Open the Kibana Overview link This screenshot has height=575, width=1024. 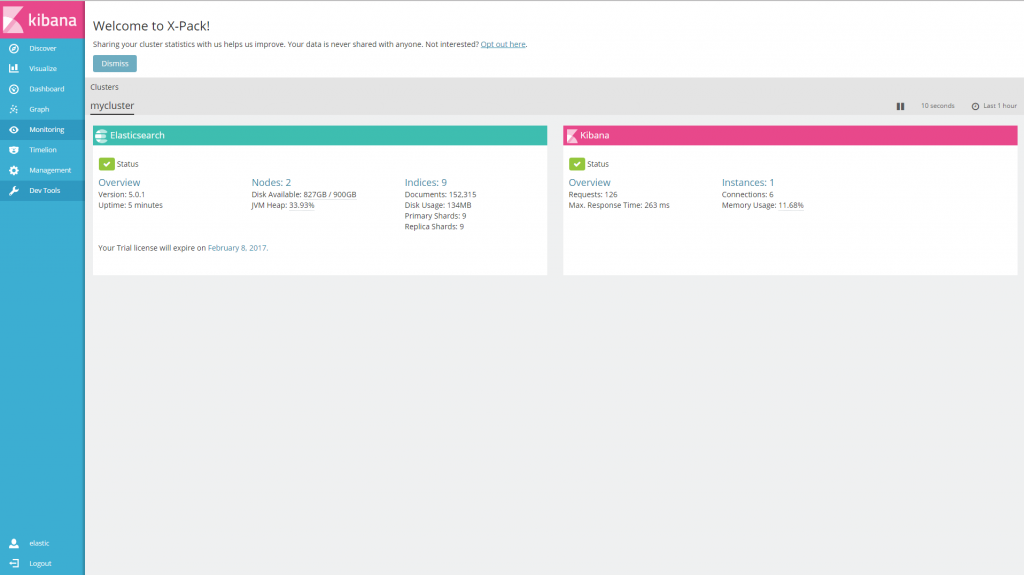click(x=589, y=182)
